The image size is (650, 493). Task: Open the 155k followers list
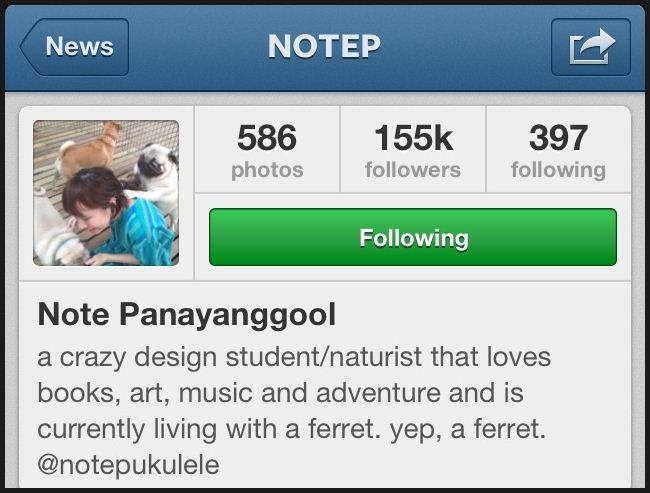pos(413,150)
